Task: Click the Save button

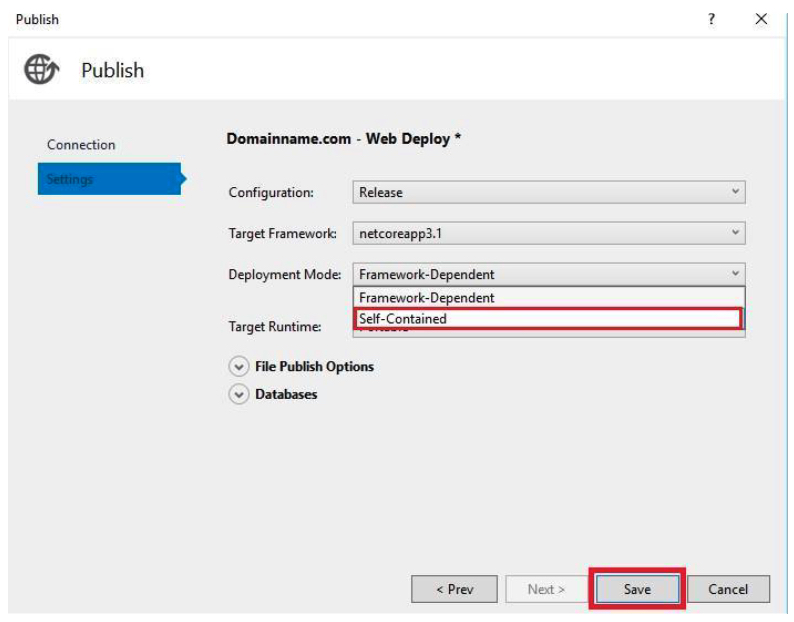Action: [637, 589]
